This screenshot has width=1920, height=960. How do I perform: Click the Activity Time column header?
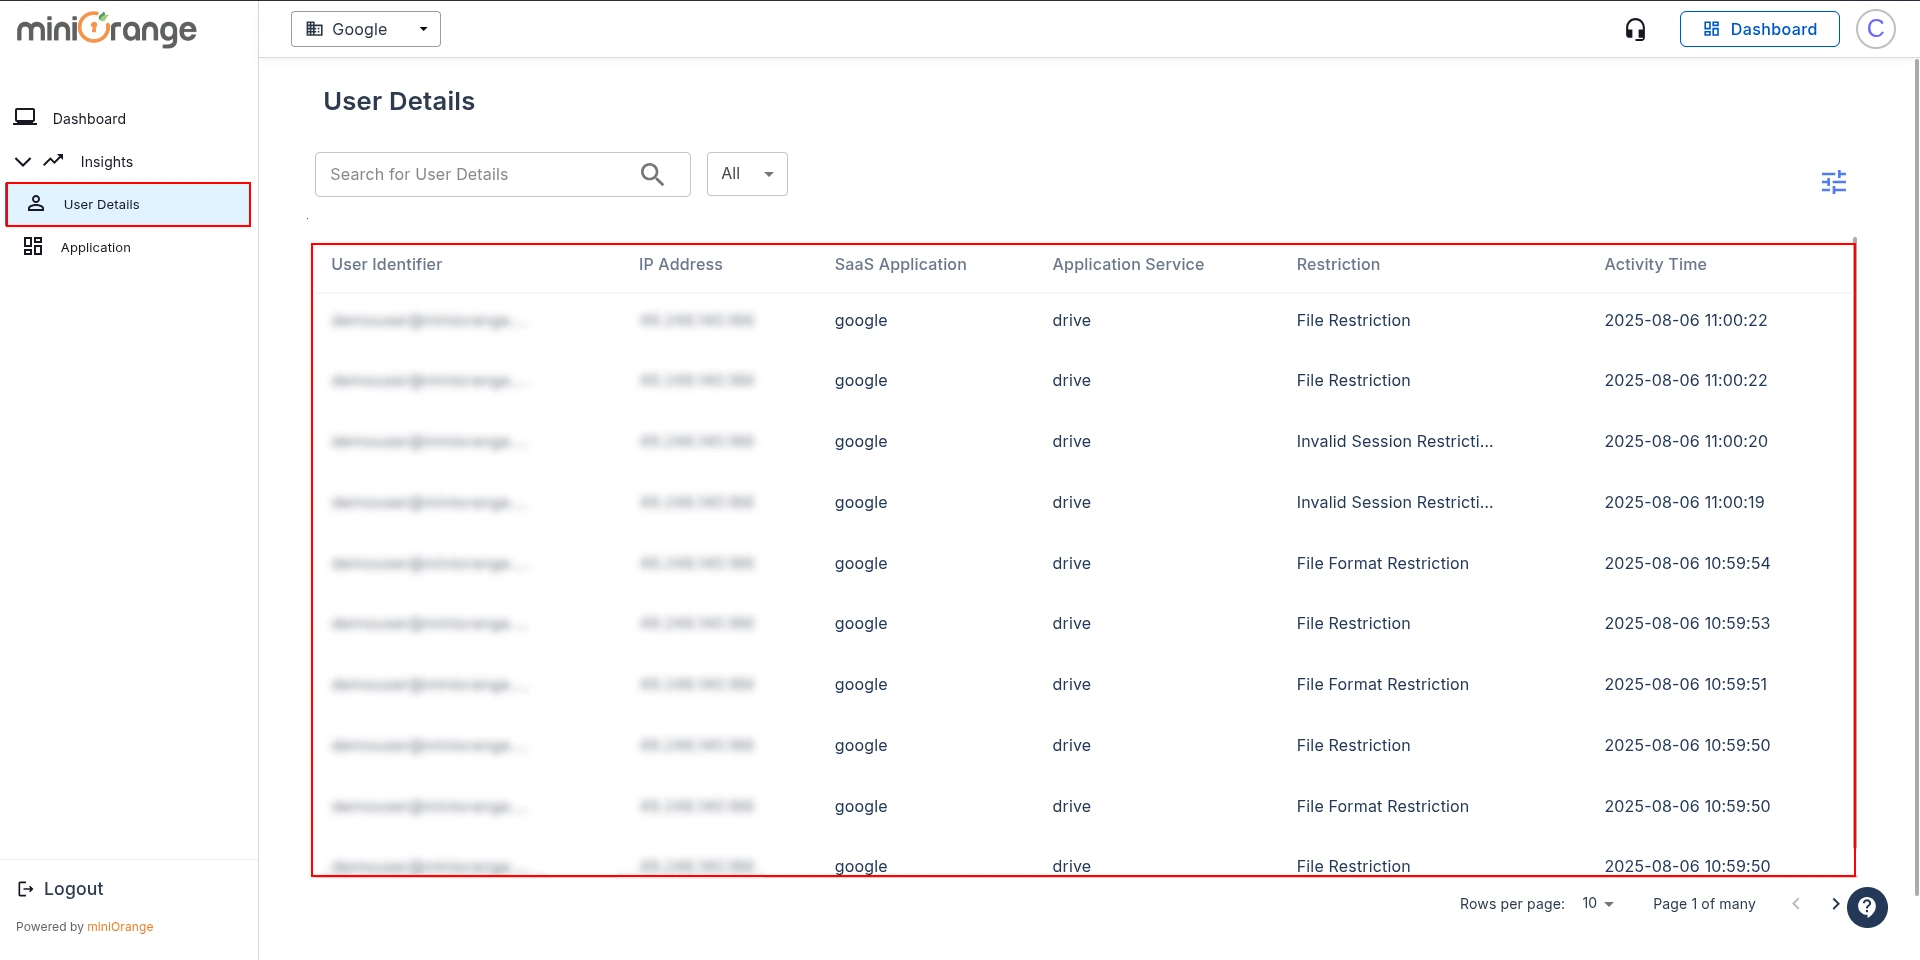[x=1655, y=264]
